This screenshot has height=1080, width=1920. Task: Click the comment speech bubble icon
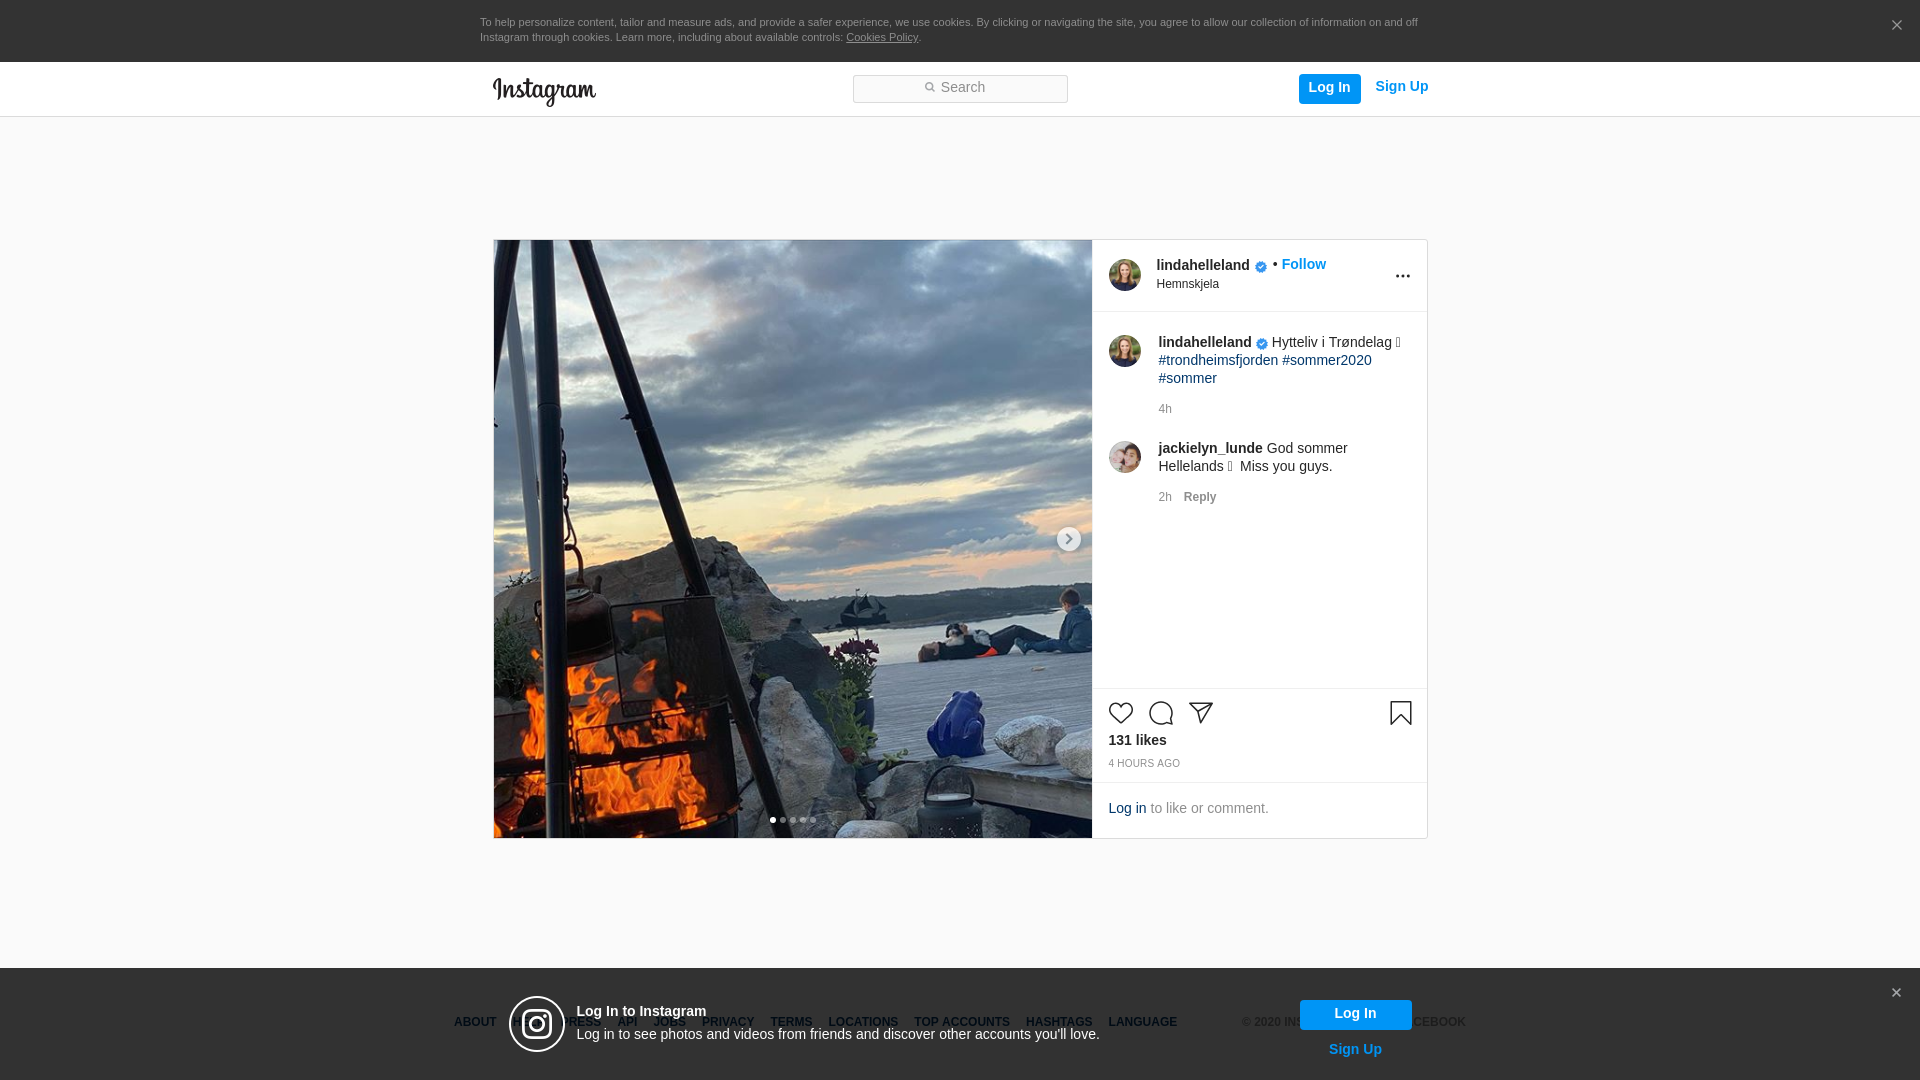(1160, 713)
